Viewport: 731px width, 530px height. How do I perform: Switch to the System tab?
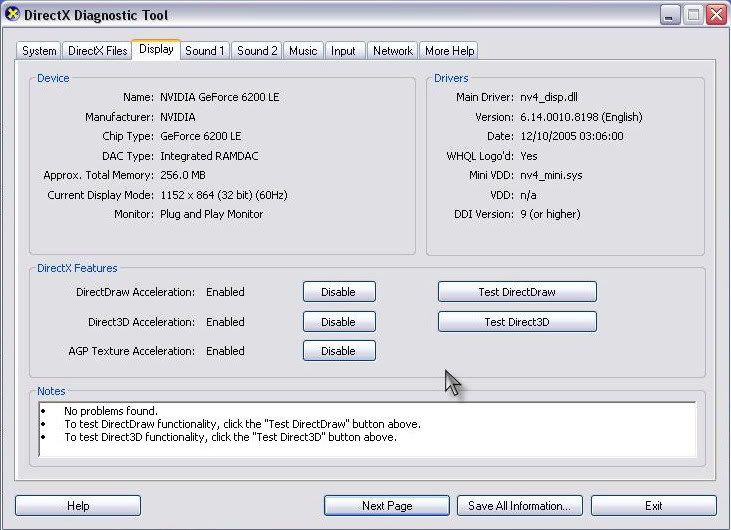pyautogui.click(x=39, y=51)
